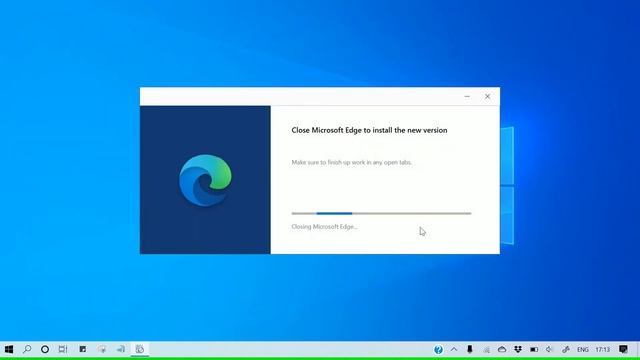Click the dark square taskbar app icon

click(x=83, y=349)
